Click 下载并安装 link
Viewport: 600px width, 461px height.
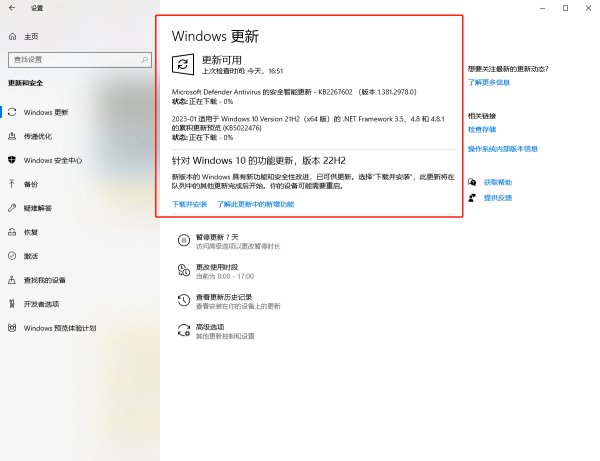[189, 204]
